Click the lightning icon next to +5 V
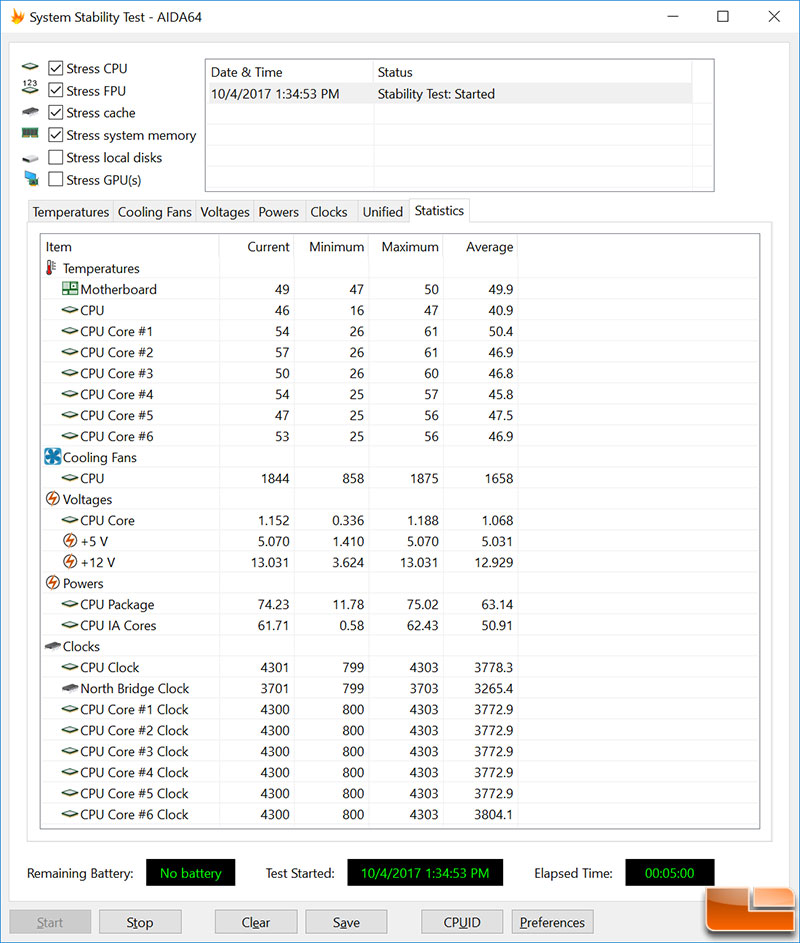The height and width of the screenshot is (943, 800). click(70, 541)
